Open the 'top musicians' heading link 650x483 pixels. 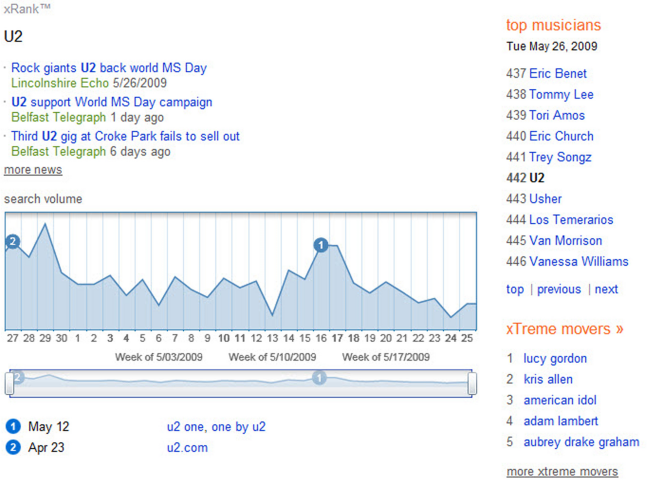553,25
